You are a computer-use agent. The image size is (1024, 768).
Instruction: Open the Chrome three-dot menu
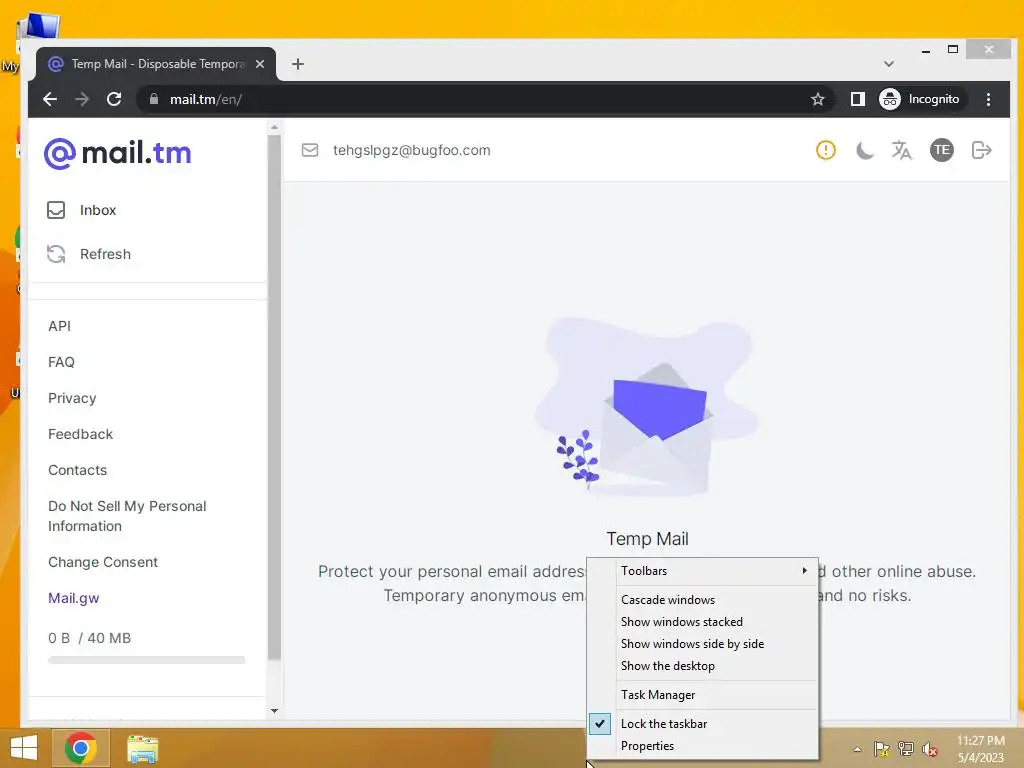[x=988, y=99]
